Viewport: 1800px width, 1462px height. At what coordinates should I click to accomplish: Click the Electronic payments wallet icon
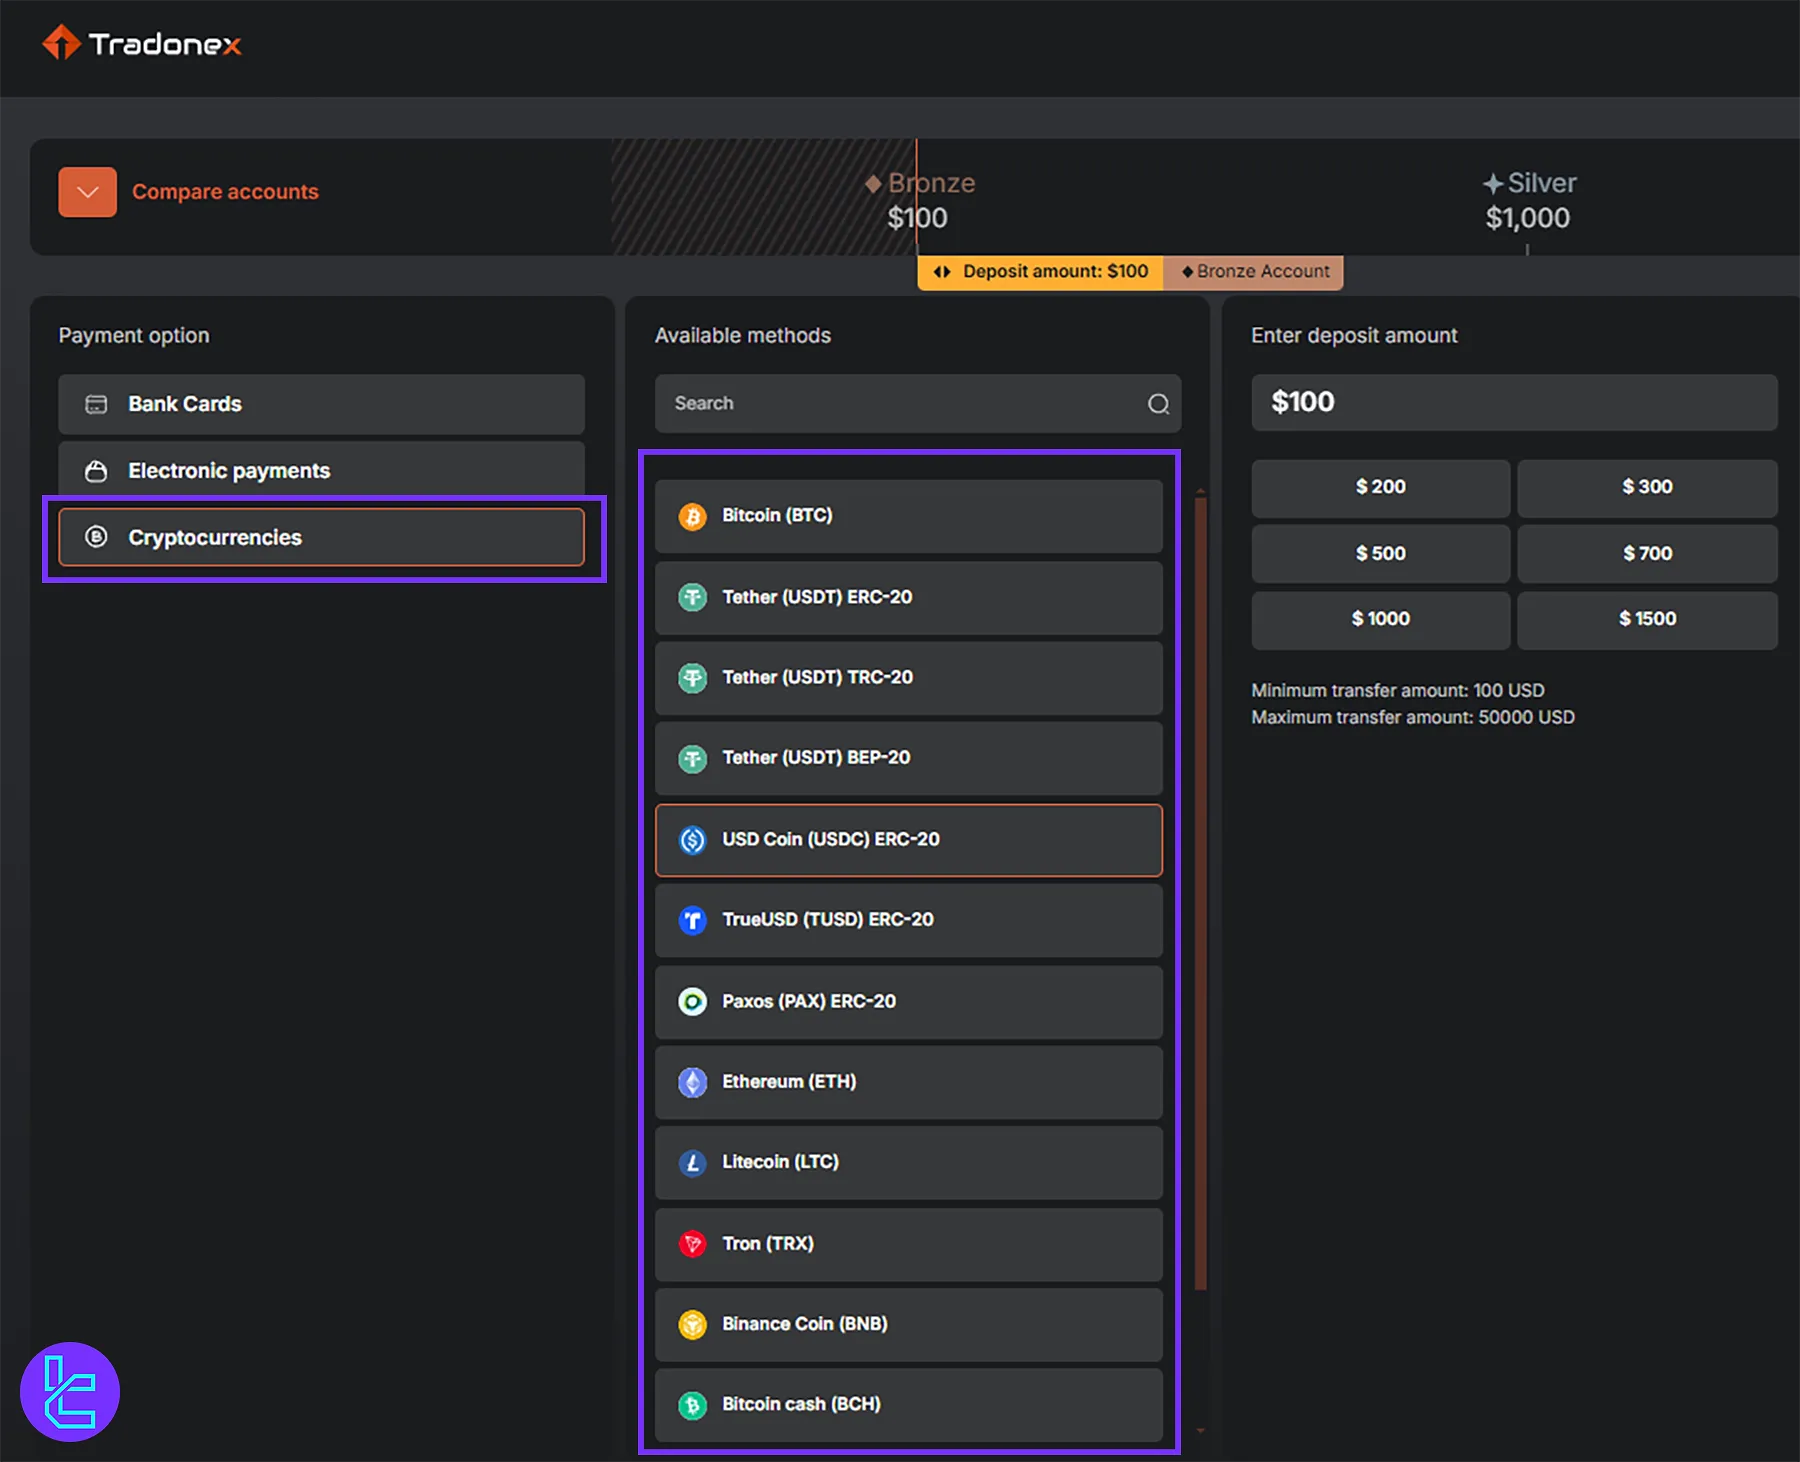(x=96, y=471)
